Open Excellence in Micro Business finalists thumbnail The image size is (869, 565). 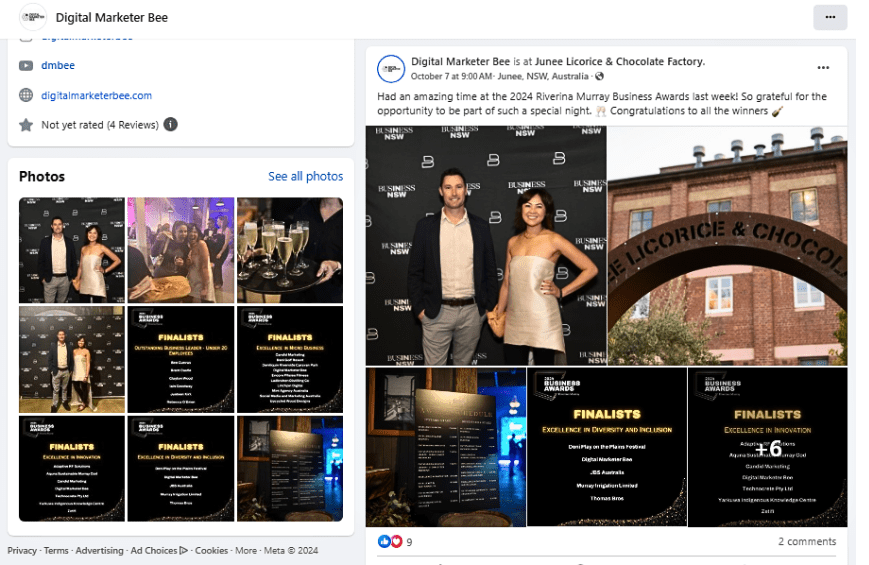290,359
